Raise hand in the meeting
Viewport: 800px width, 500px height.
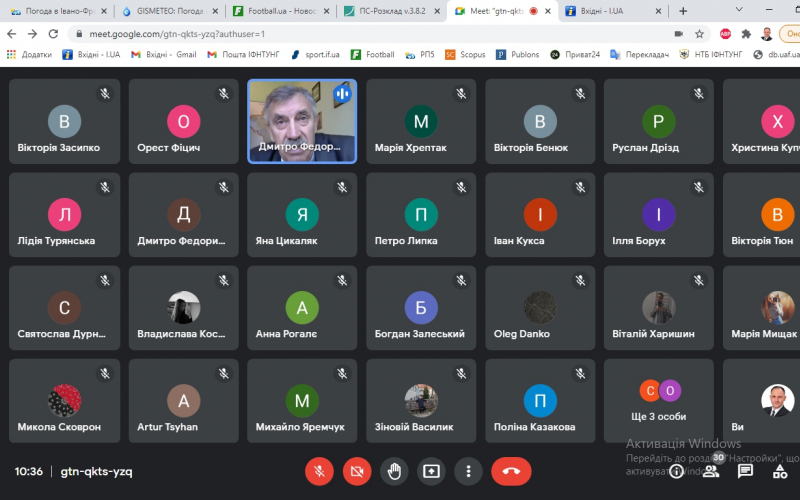coord(394,471)
